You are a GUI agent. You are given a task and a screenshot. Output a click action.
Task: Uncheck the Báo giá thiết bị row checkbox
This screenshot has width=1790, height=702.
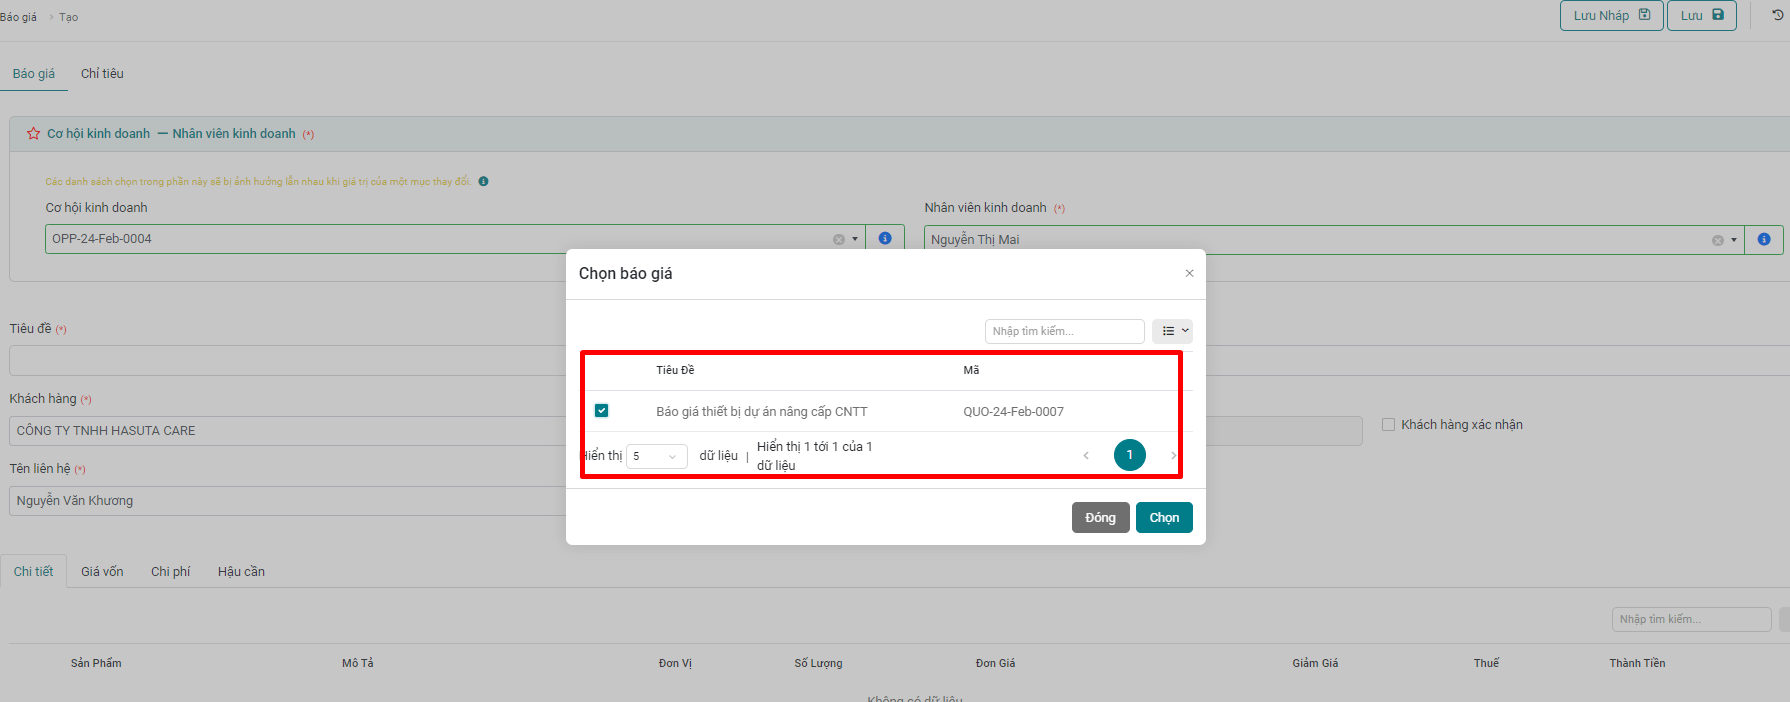(x=601, y=411)
